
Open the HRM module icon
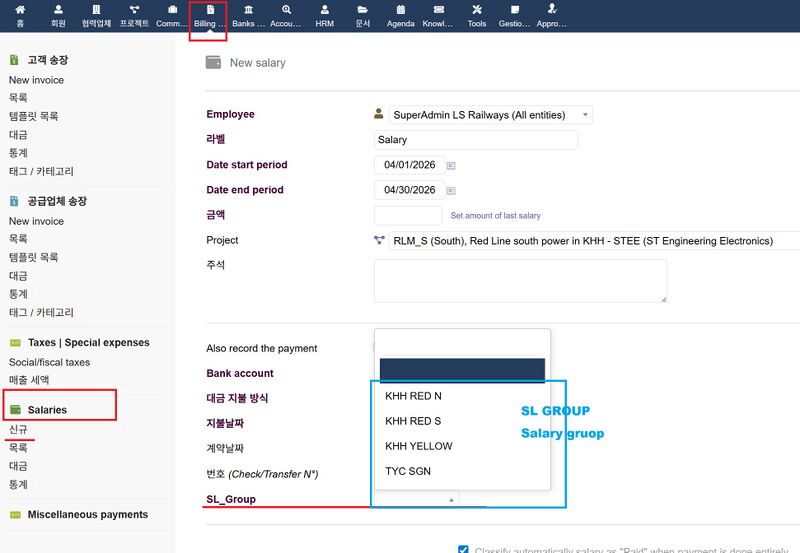click(x=324, y=10)
